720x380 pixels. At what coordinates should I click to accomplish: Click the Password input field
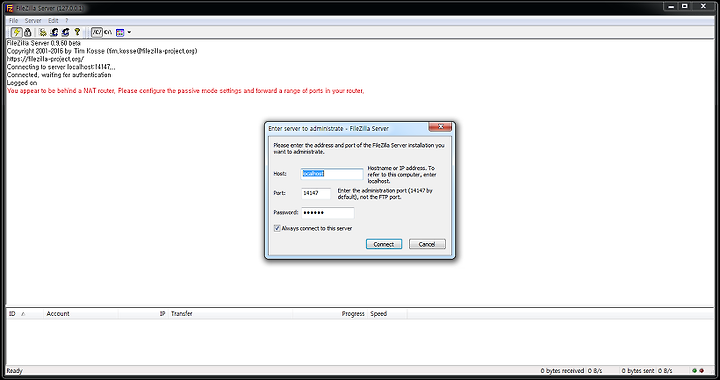pyautogui.click(x=328, y=213)
